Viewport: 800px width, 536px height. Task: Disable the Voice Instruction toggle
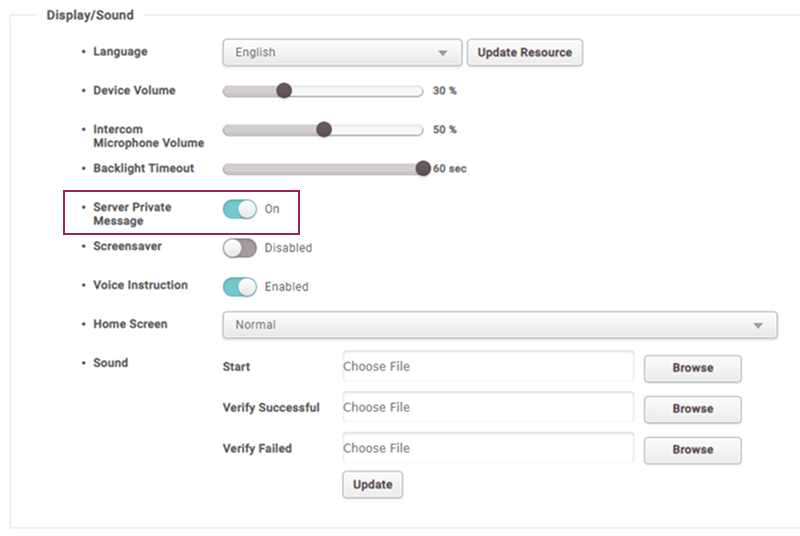(240, 287)
